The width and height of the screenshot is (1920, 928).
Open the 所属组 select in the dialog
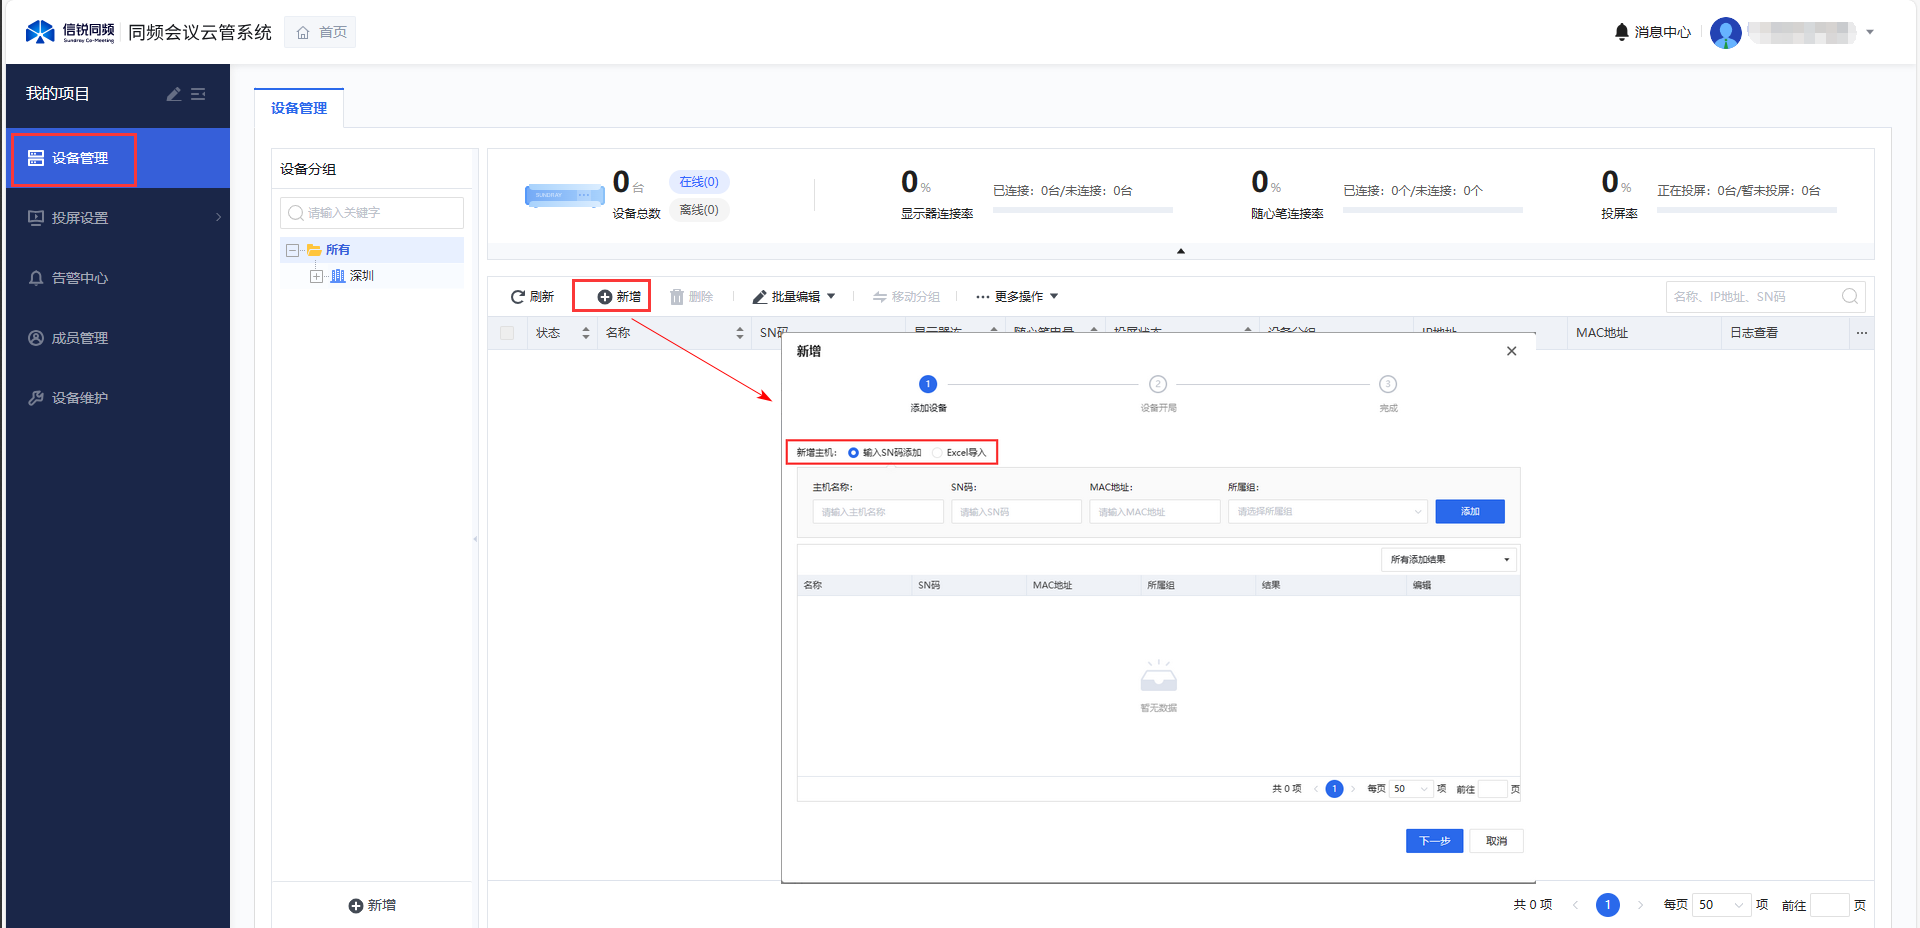(1327, 512)
